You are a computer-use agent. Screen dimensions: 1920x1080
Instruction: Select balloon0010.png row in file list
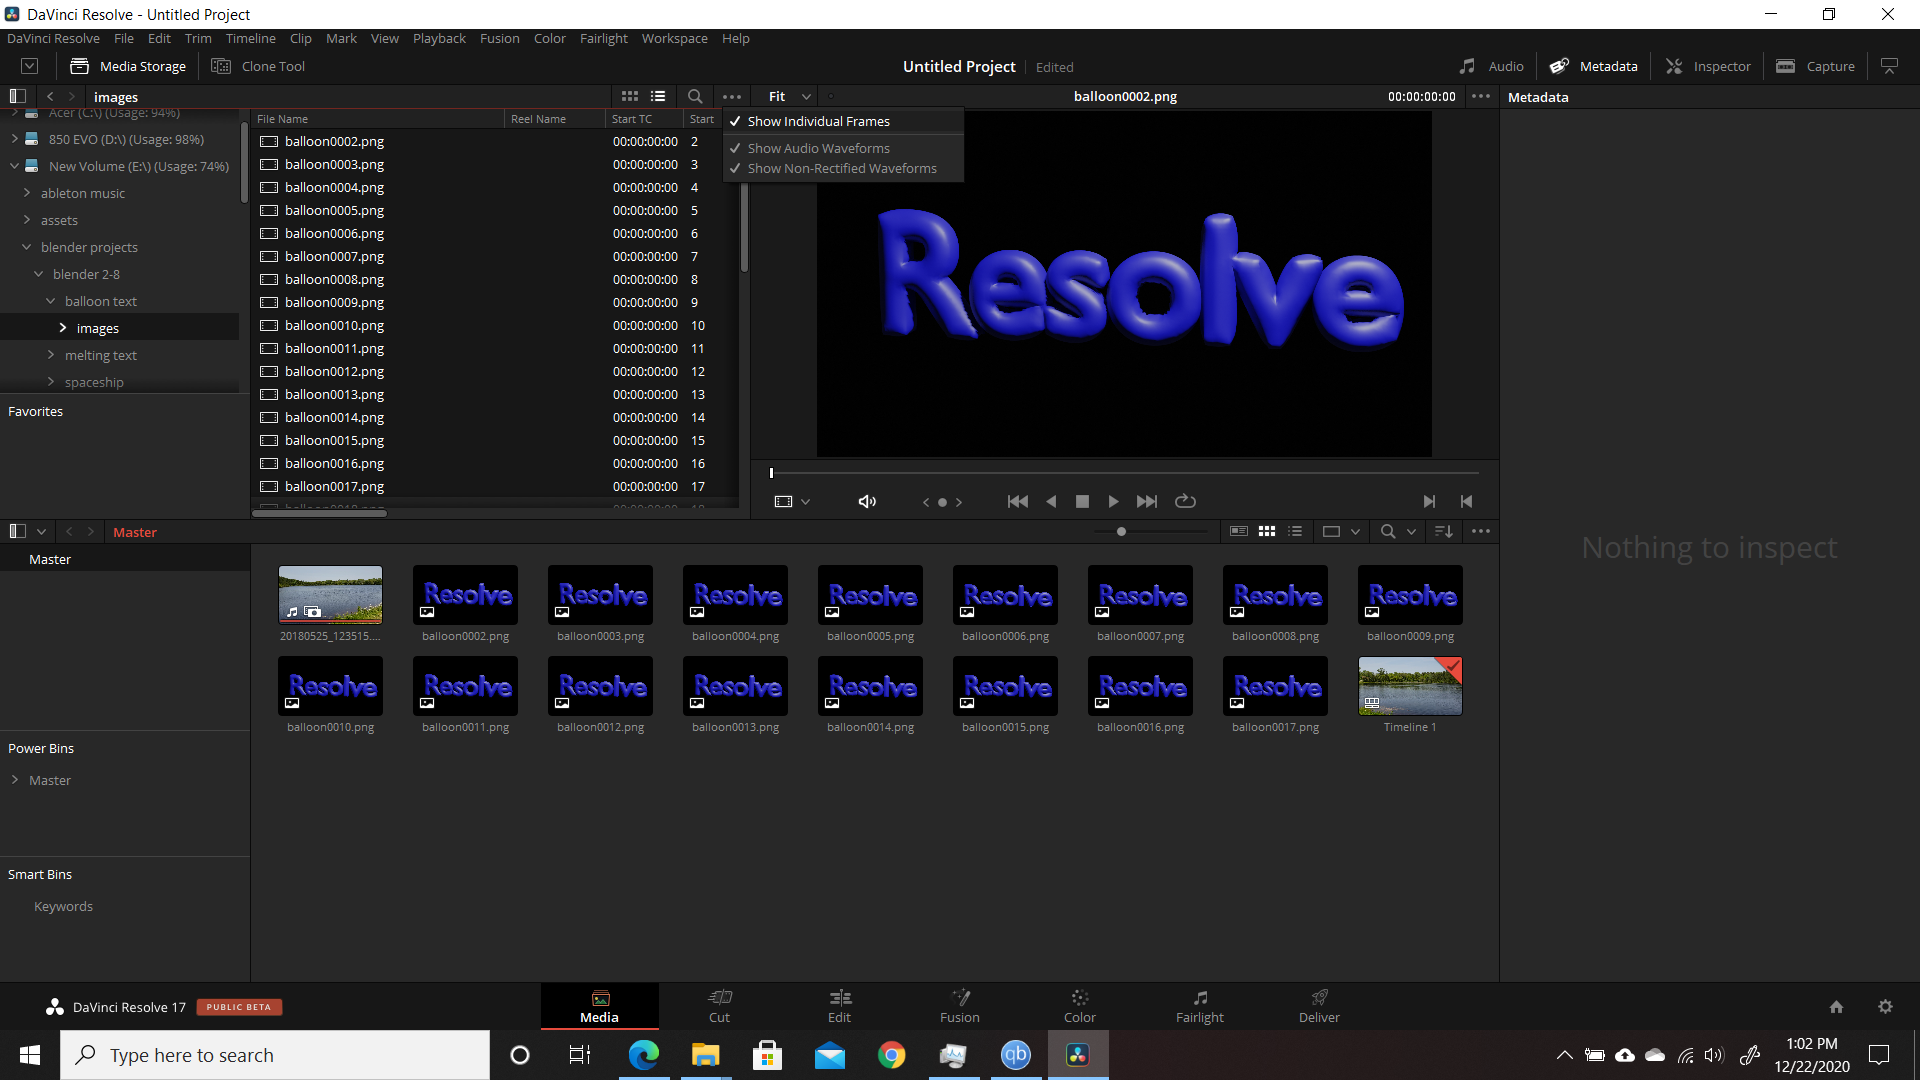494,325
